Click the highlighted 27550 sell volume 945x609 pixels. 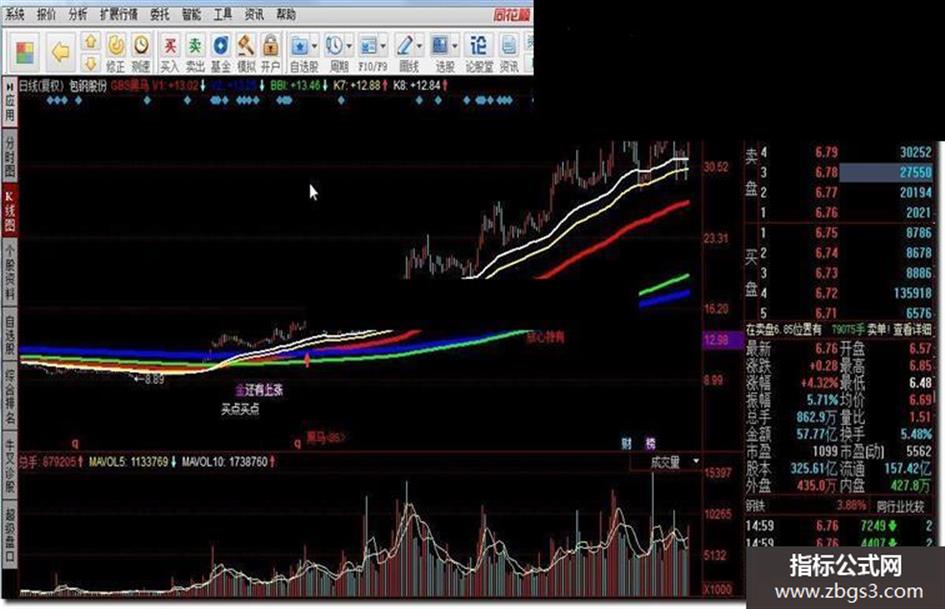[886, 172]
